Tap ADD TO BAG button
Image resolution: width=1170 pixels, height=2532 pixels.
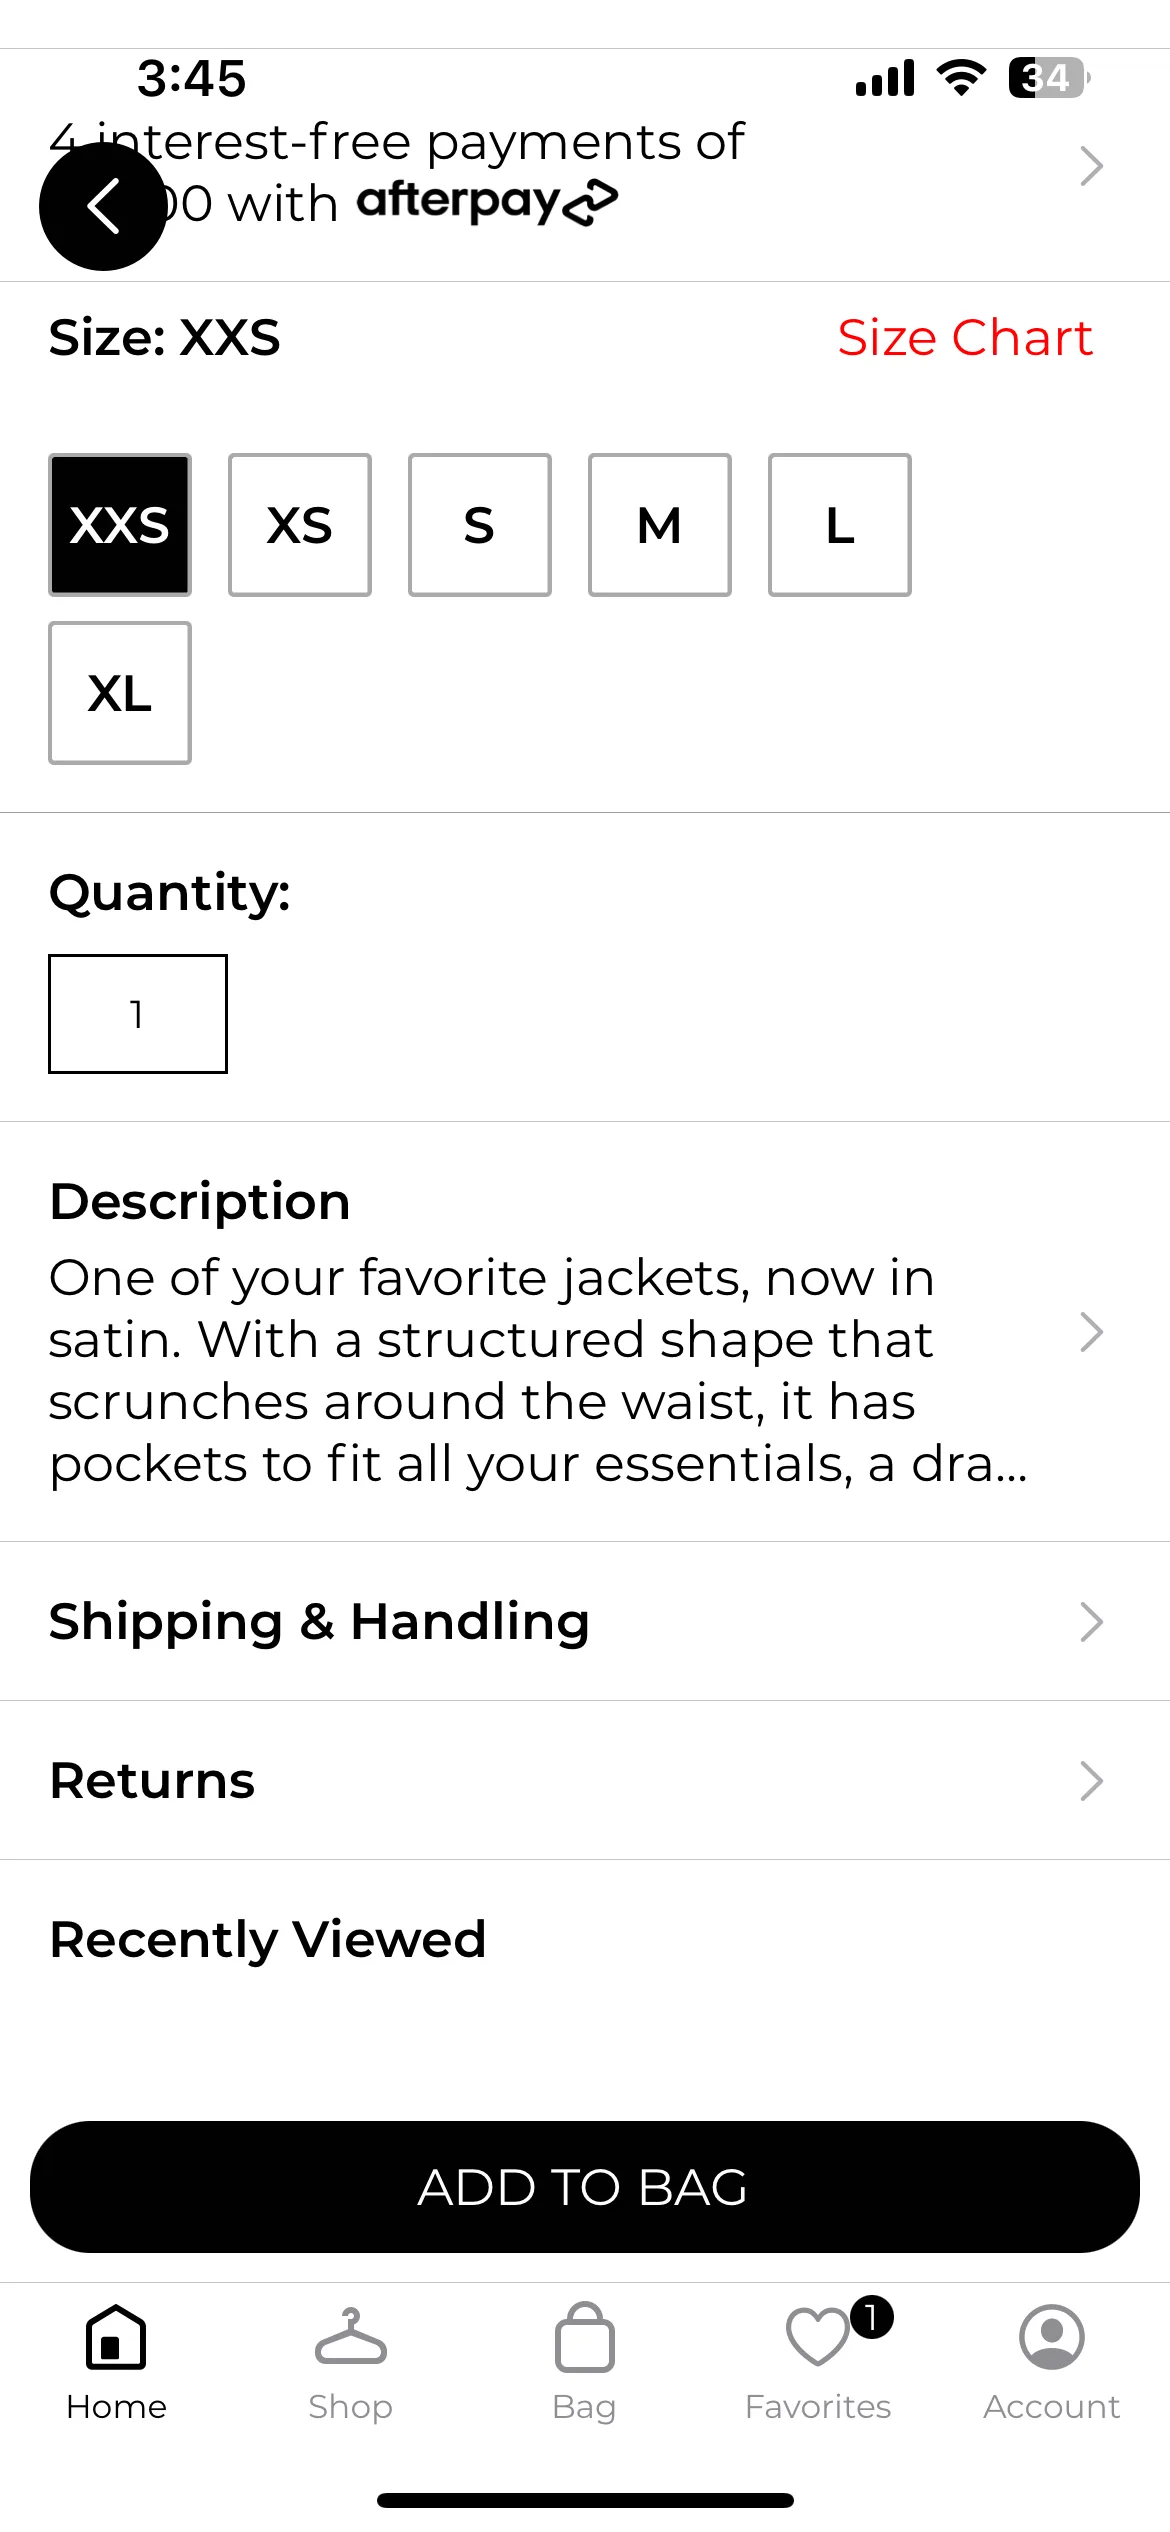coord(585,2187)
